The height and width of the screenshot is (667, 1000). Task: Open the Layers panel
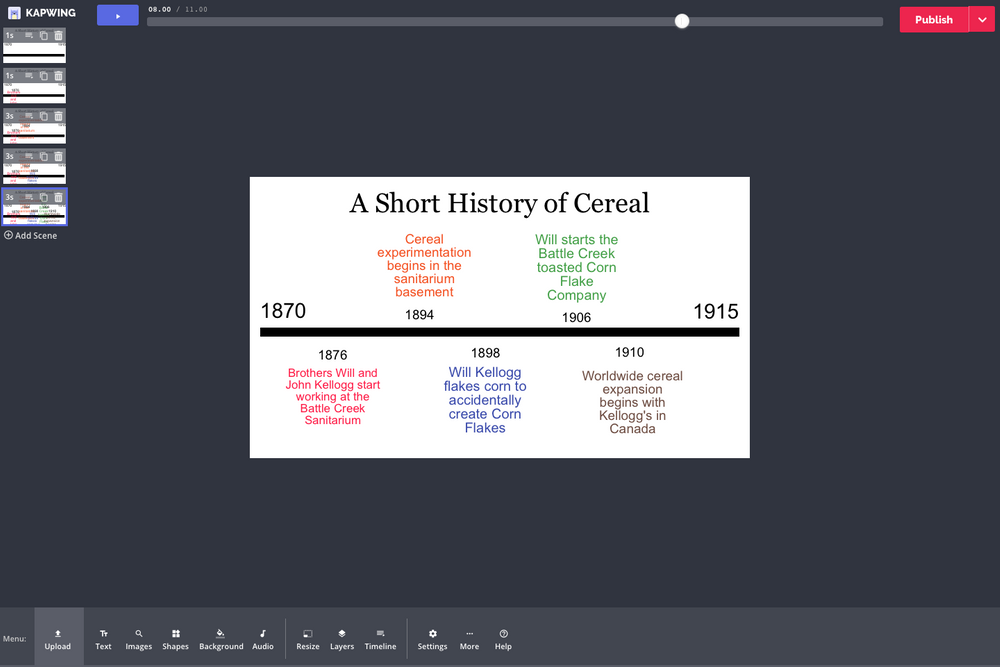pyautogui.click(x=342, y=637)
